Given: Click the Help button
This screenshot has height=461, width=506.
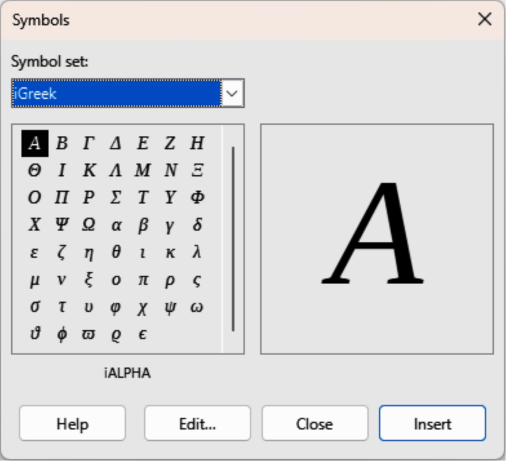Looking at the screenshot, I should click(72, 423).
